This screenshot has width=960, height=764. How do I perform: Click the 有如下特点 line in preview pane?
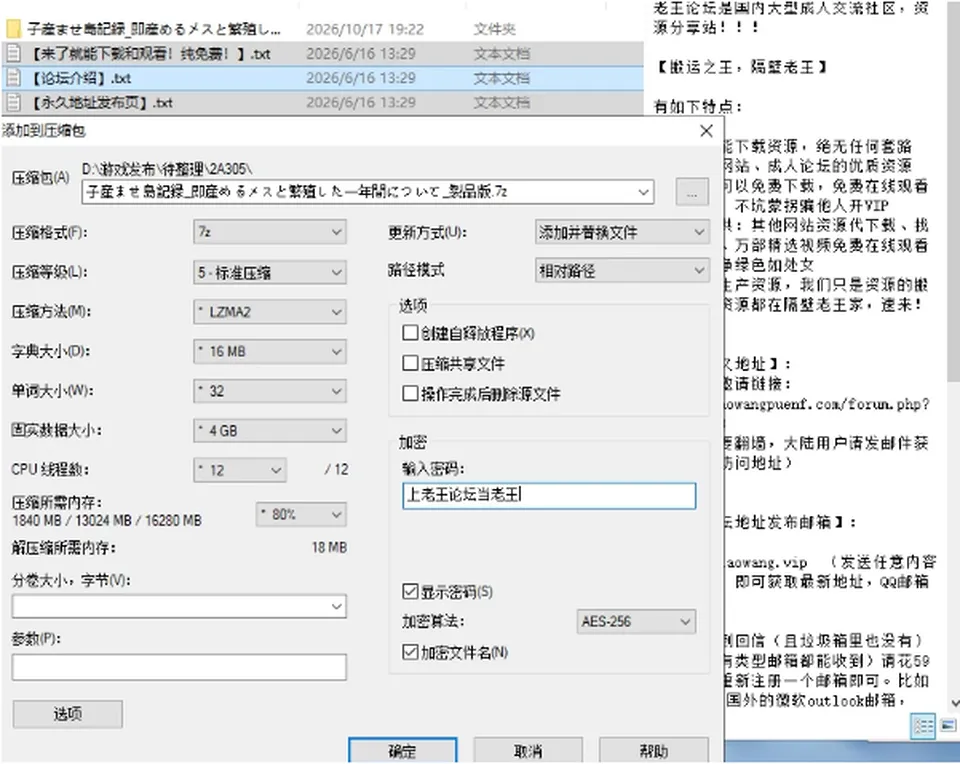697,107
